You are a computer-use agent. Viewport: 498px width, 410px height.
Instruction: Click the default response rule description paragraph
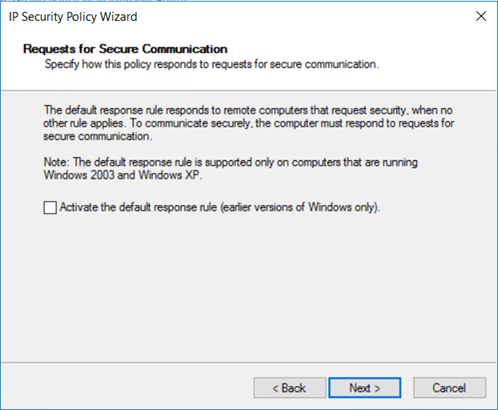[248, 123]
